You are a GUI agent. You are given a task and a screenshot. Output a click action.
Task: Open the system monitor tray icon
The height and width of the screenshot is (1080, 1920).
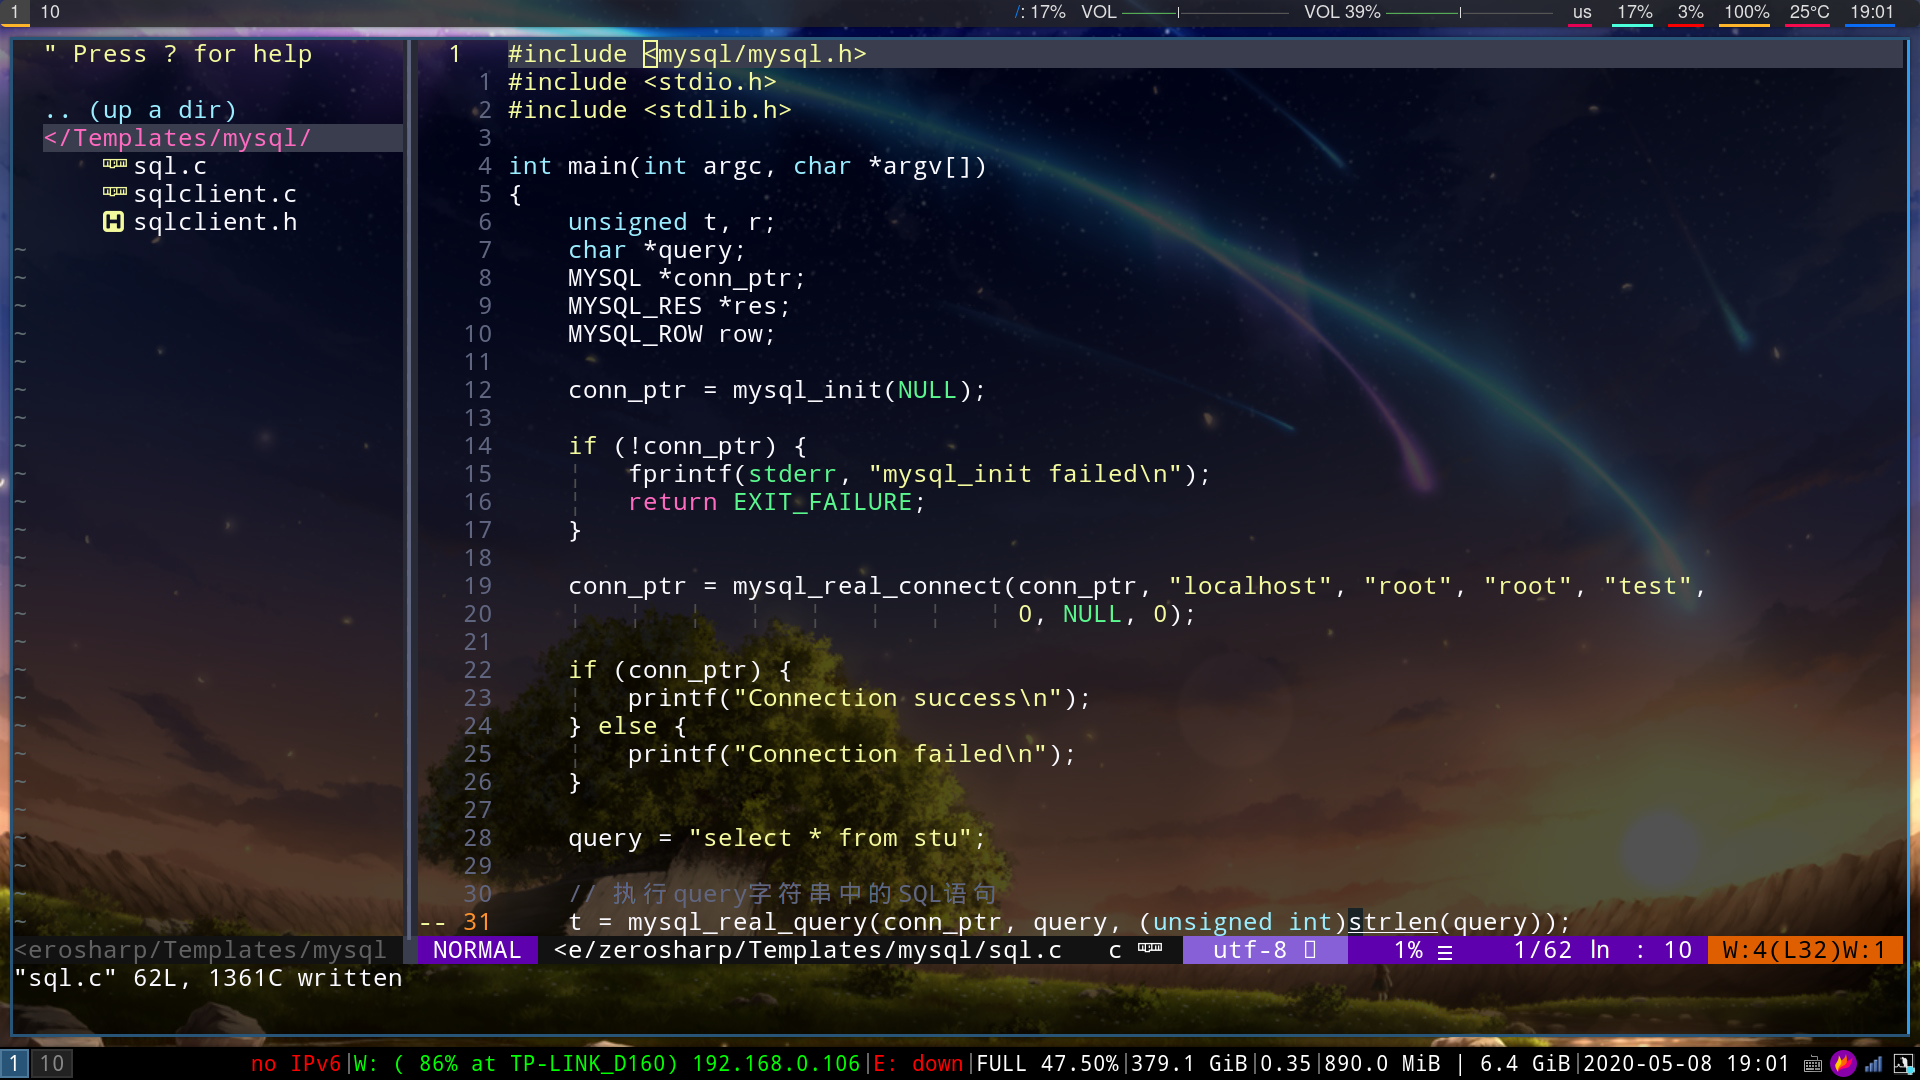coord(1903,1064)
